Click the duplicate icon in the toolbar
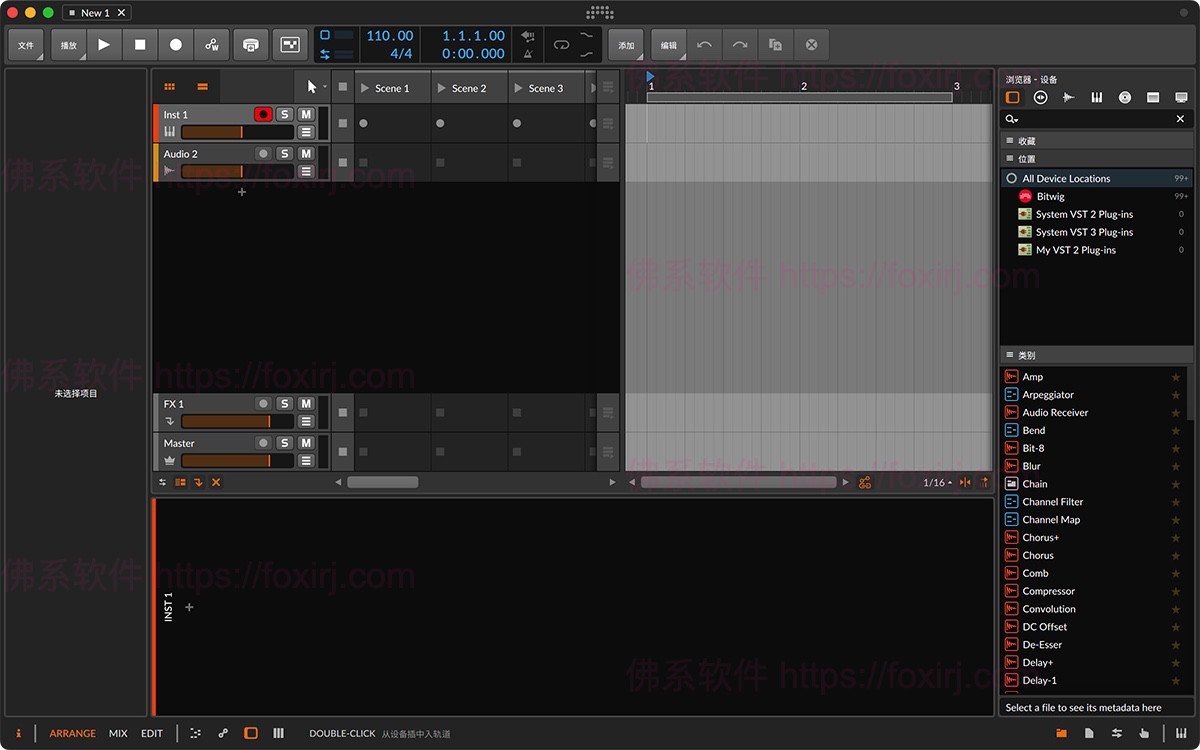This screenshot has width=1200, height=750. pyautogui.click(x=776, y=45)
